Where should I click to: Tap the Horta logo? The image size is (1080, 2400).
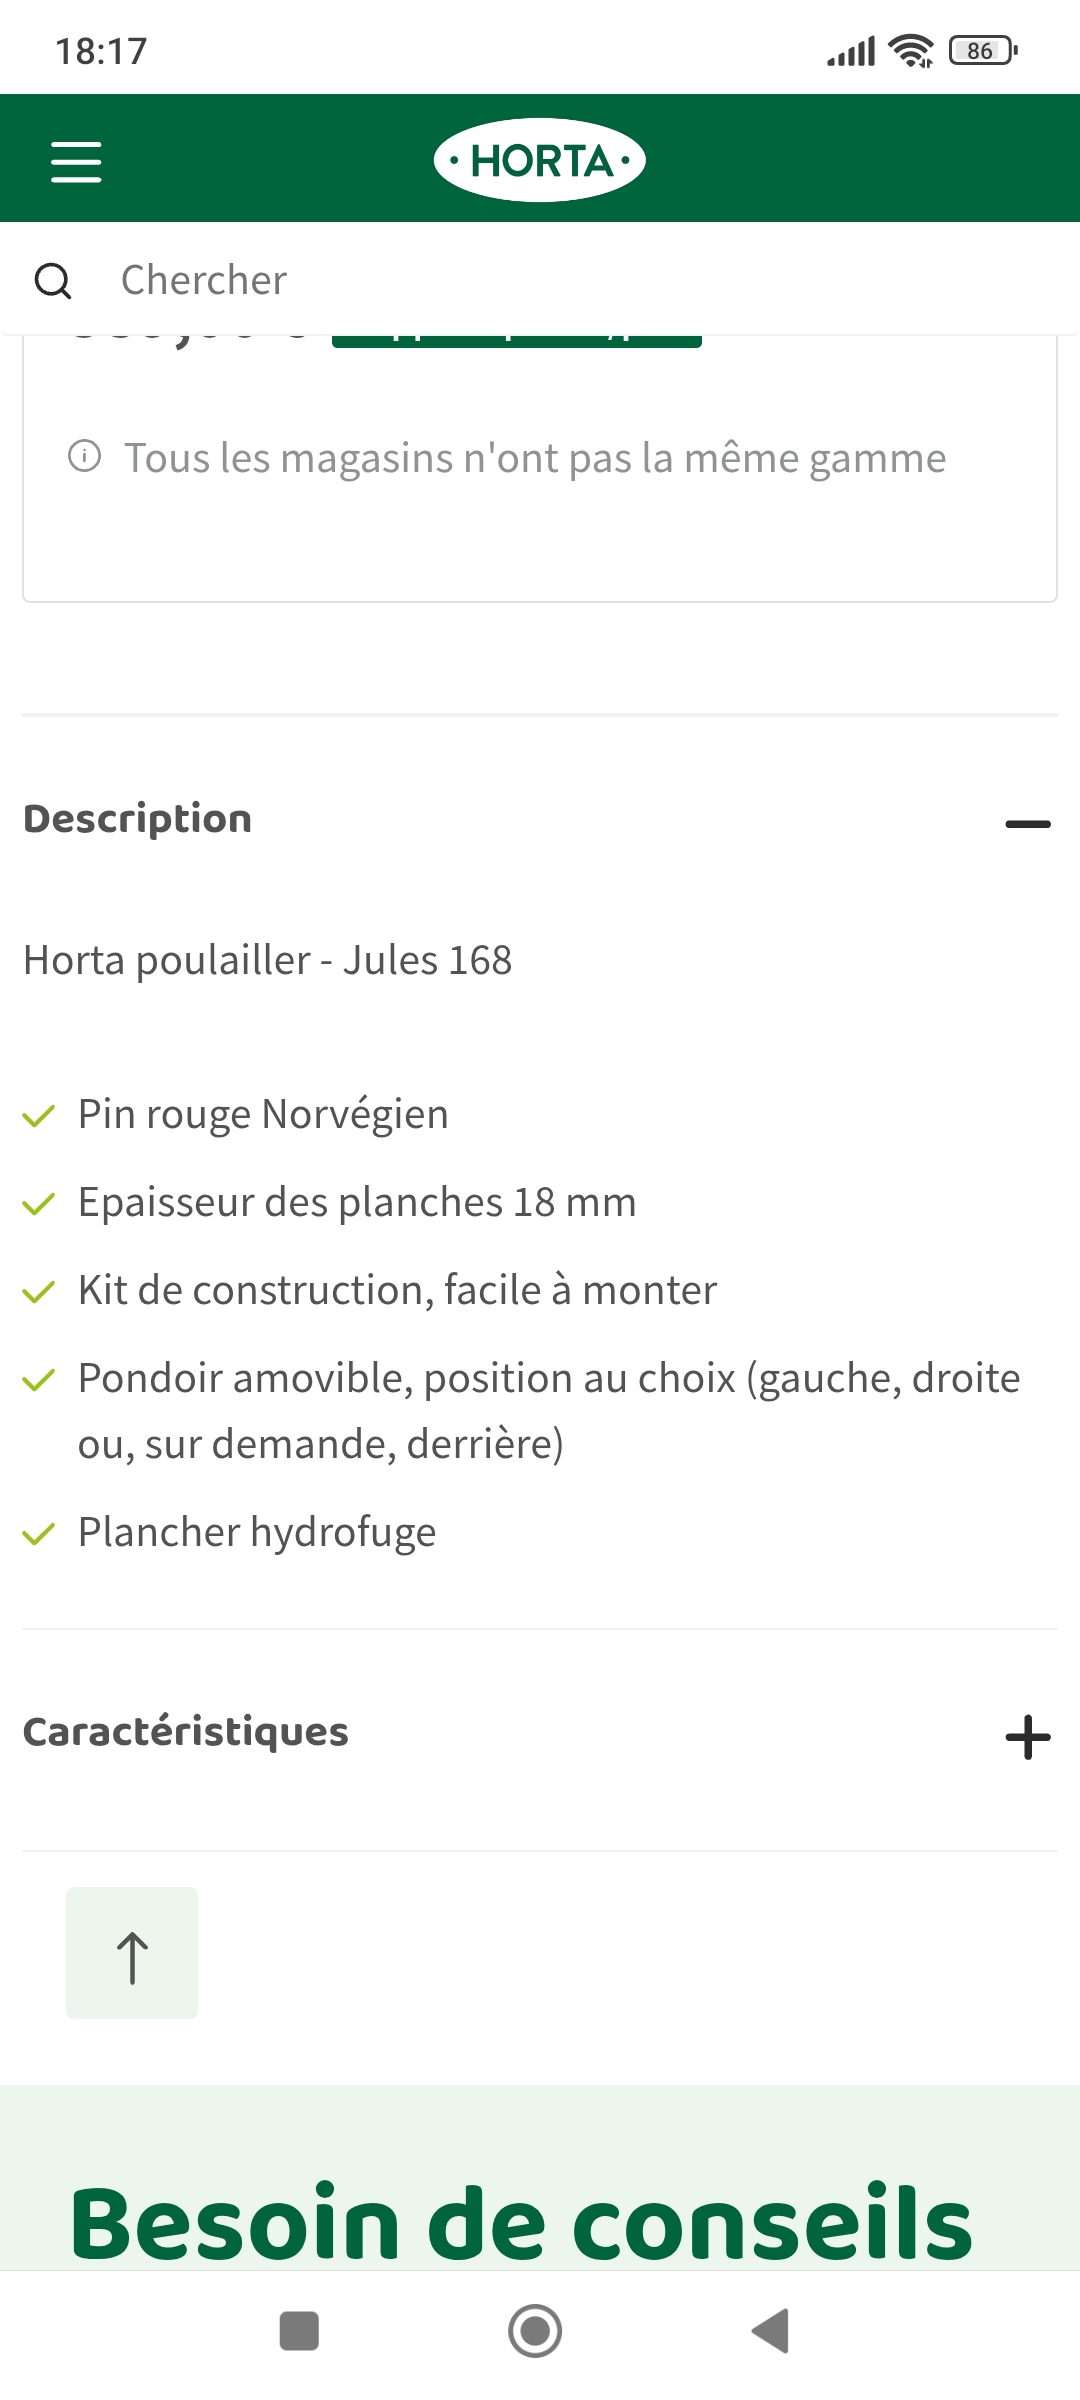tap(540, 160)
